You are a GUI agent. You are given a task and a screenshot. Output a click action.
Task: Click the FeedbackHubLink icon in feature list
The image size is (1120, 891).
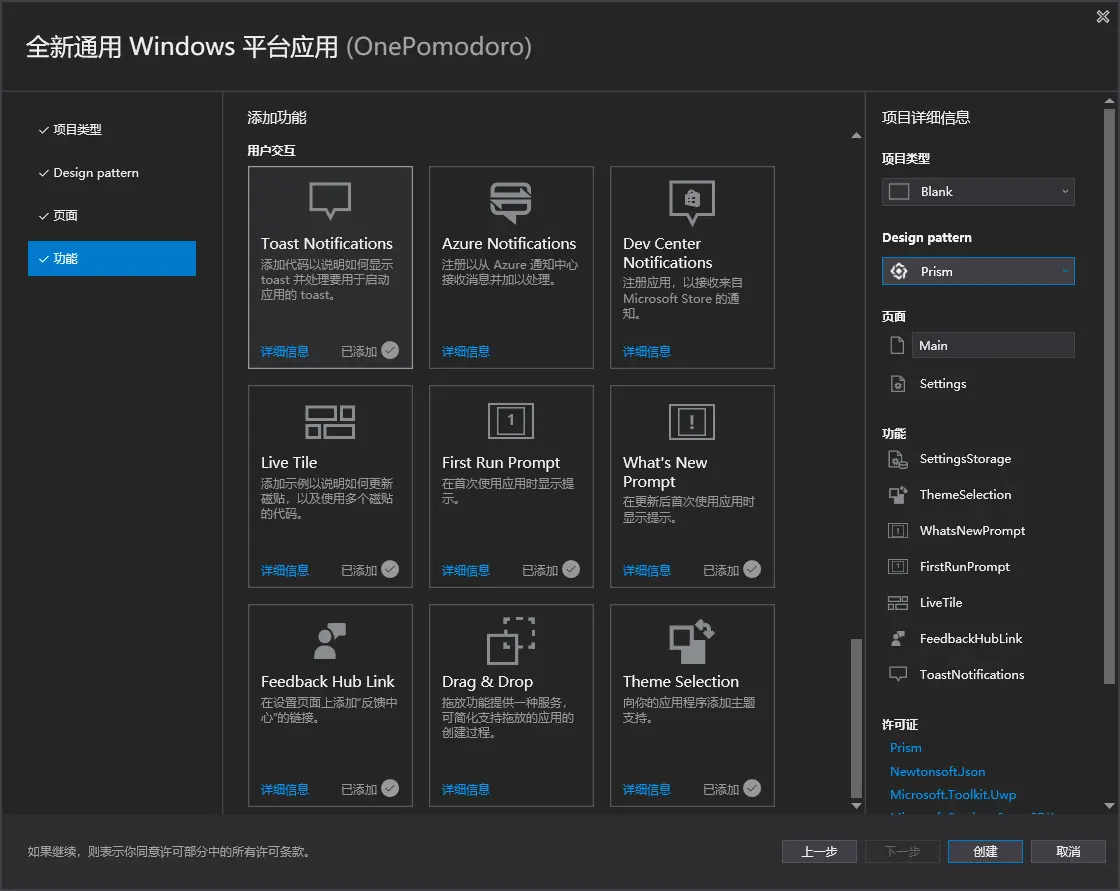[x=898, y=639]
